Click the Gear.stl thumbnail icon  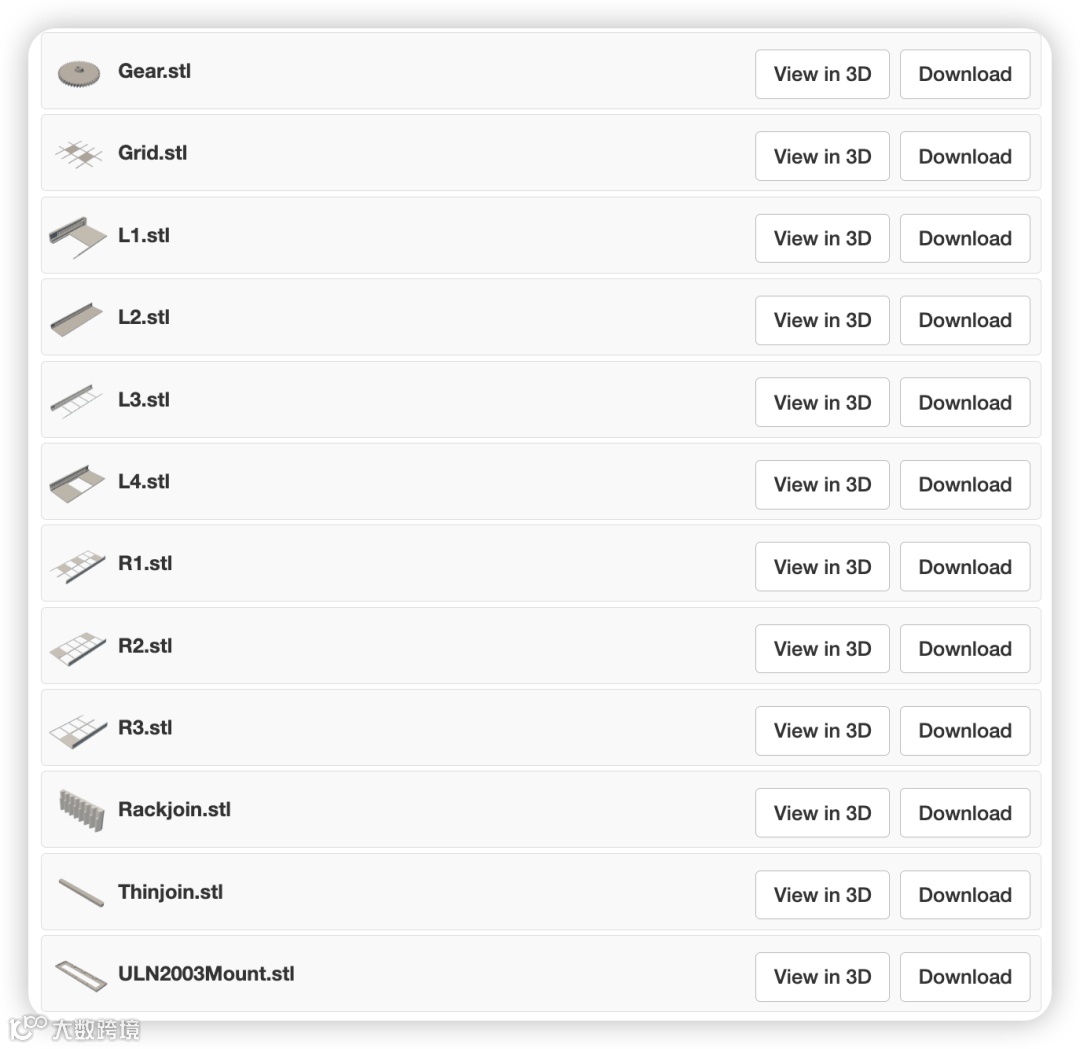coord(79,73)
